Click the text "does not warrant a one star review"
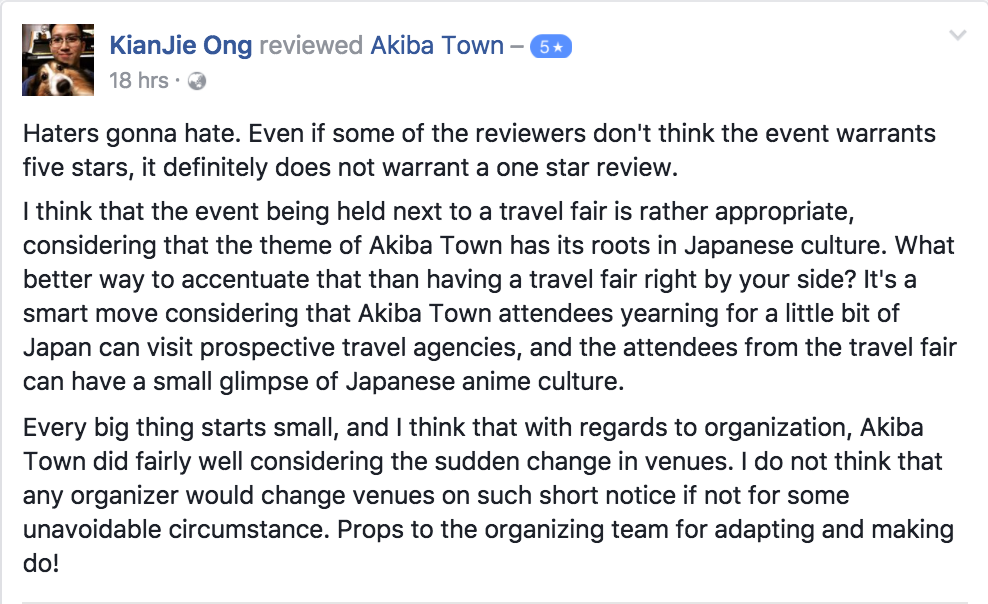988x604 pixels. (476, 168)
